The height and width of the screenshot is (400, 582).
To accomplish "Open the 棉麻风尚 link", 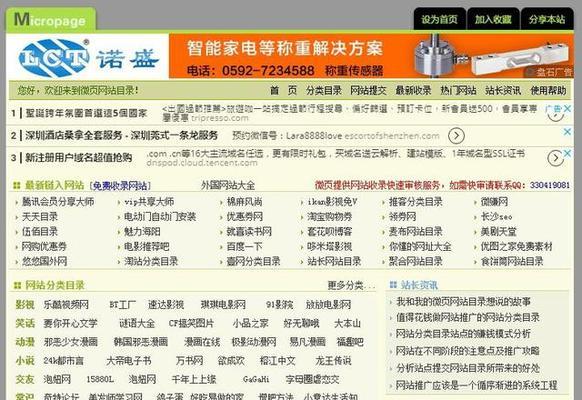I will click(245, 202).
